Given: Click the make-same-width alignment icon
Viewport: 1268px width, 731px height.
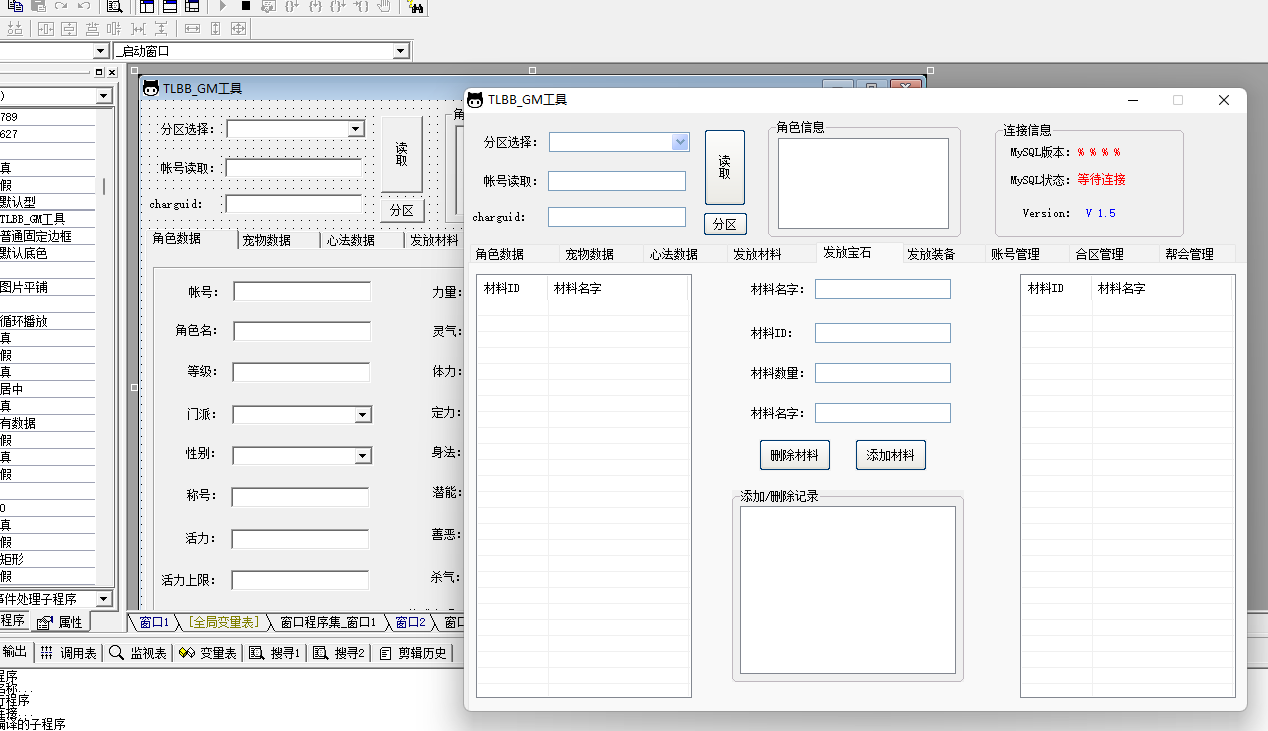Looking at the screenshot, I should coord(192,29).
